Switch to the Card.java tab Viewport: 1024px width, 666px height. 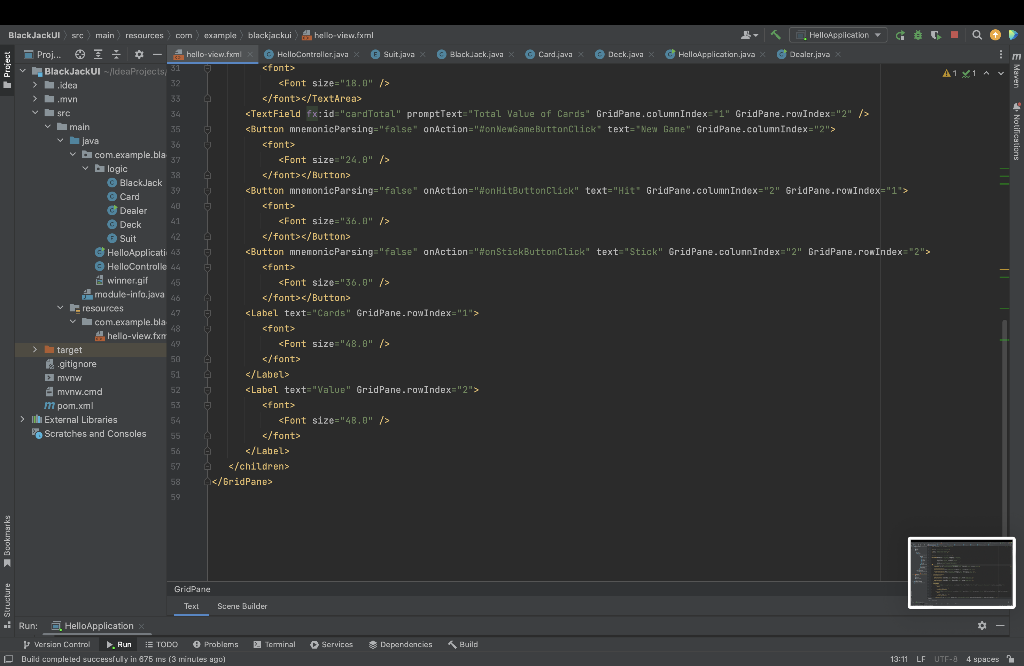[x=555, y=54]
